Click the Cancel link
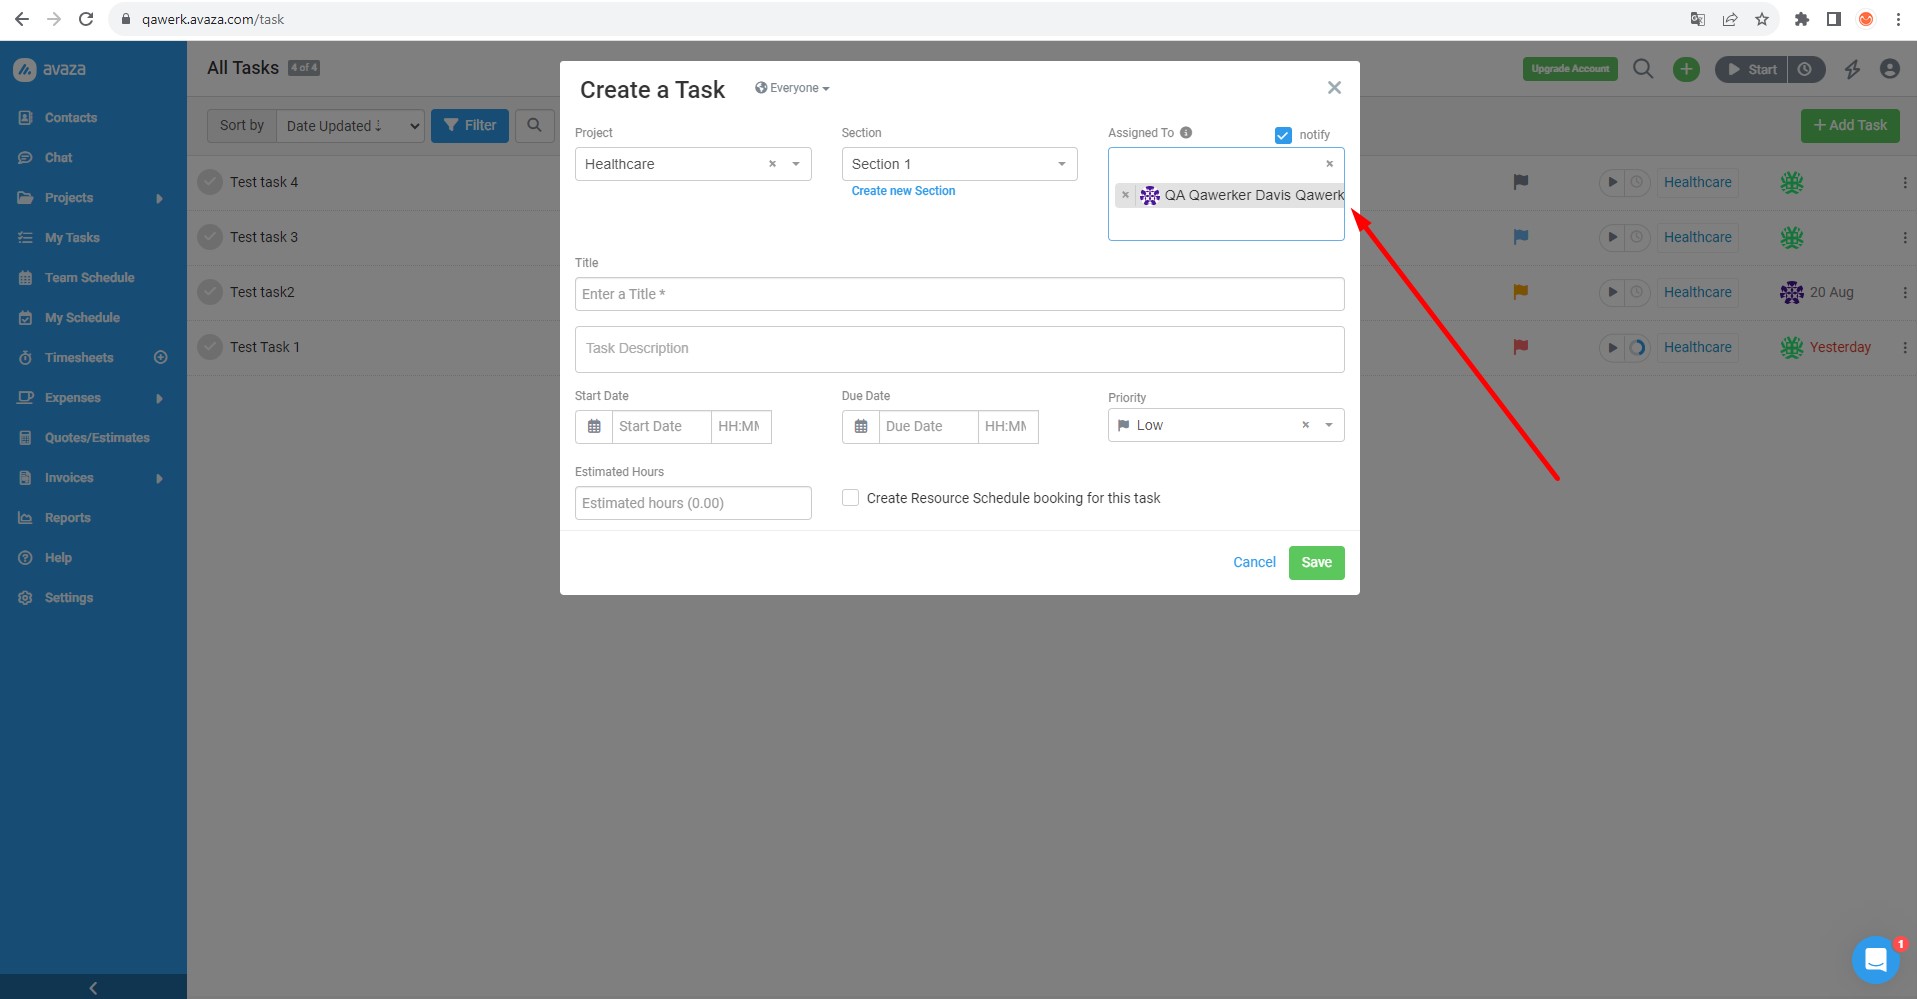 [x=1254, y=562]
